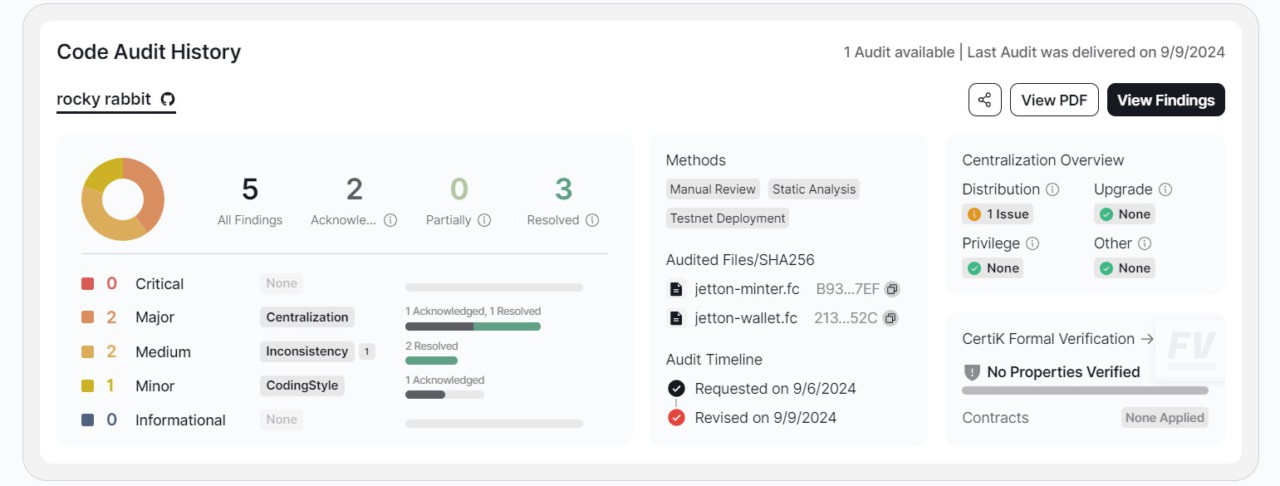Click info icon beside Distribution
Screen dimensions: 1280x486
(1052, 189)
